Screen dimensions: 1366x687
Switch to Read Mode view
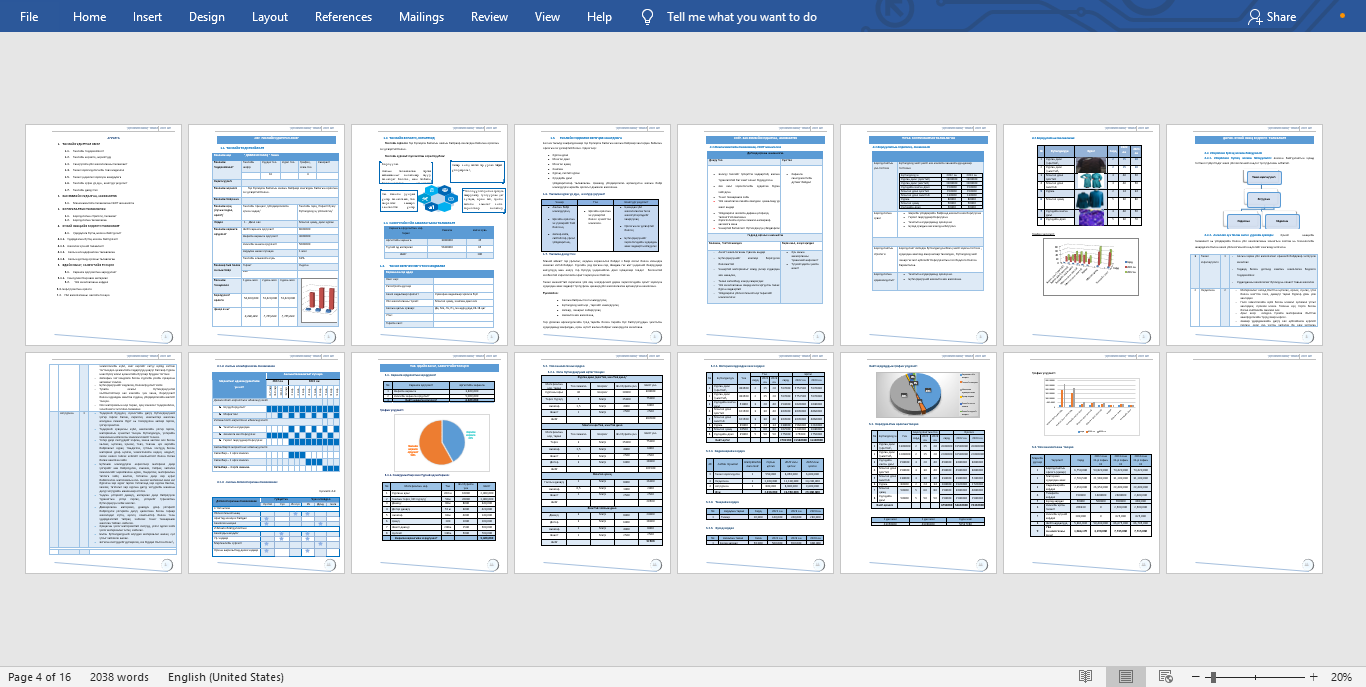(x=1086, y=677)
